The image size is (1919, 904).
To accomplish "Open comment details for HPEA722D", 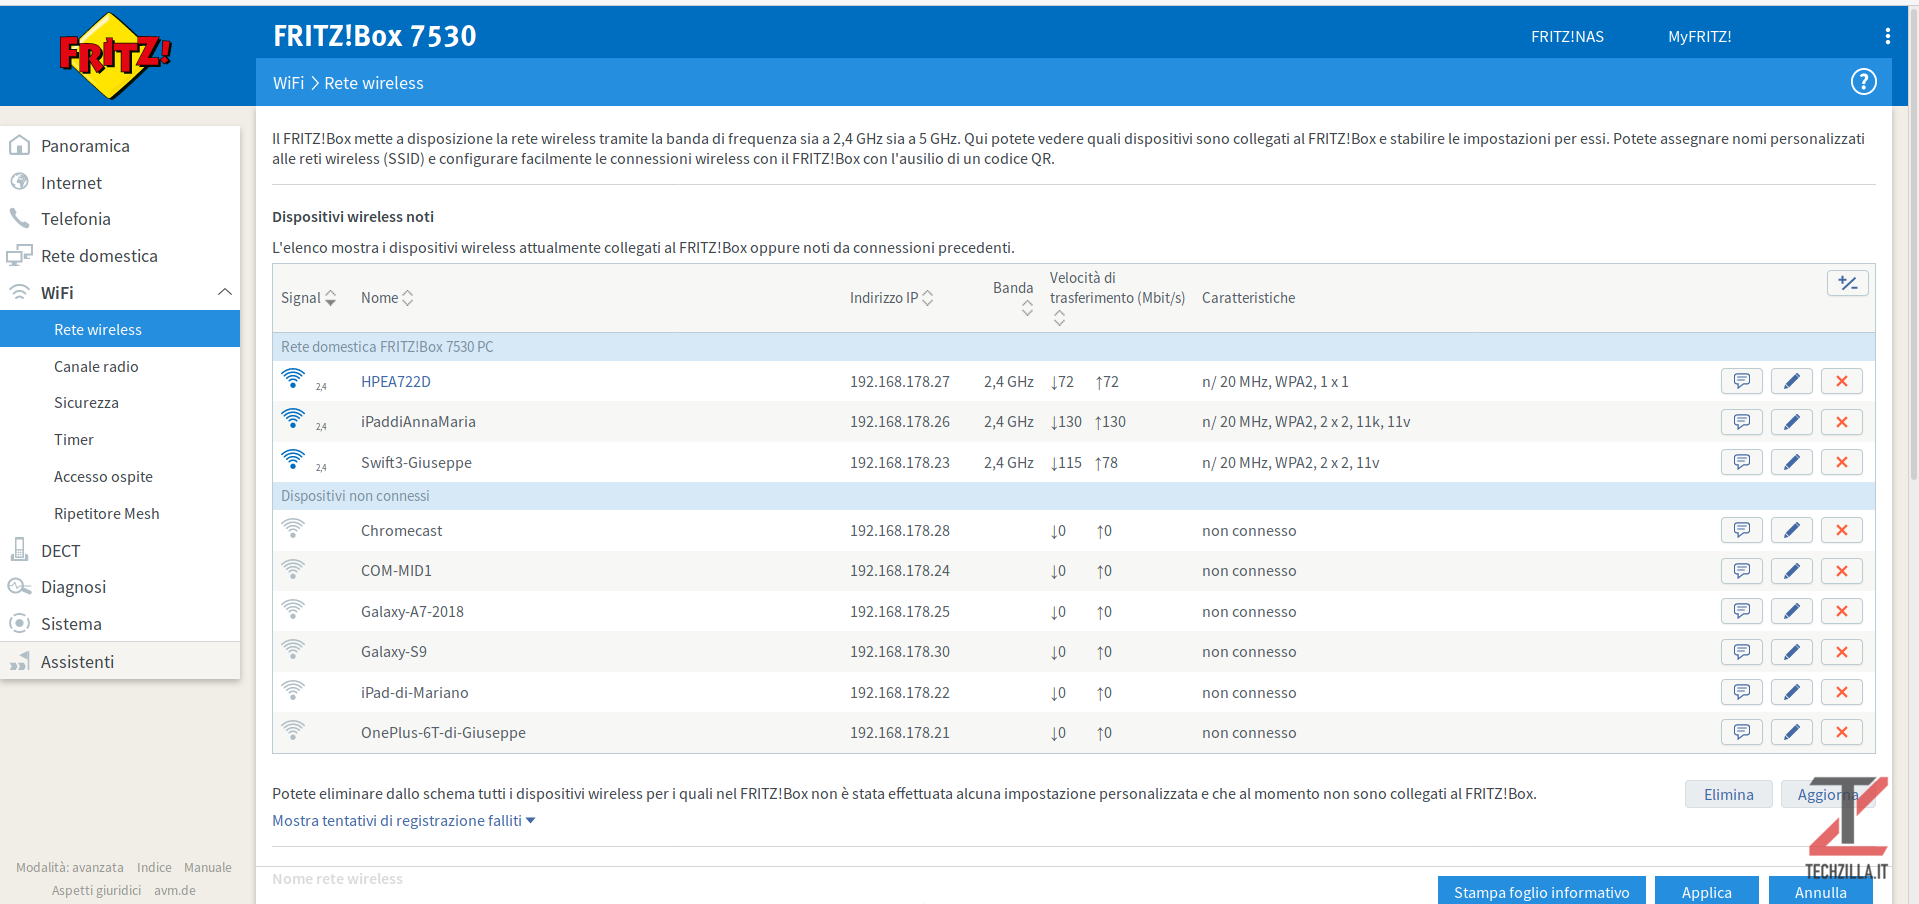I will (x=1741, y=381).
